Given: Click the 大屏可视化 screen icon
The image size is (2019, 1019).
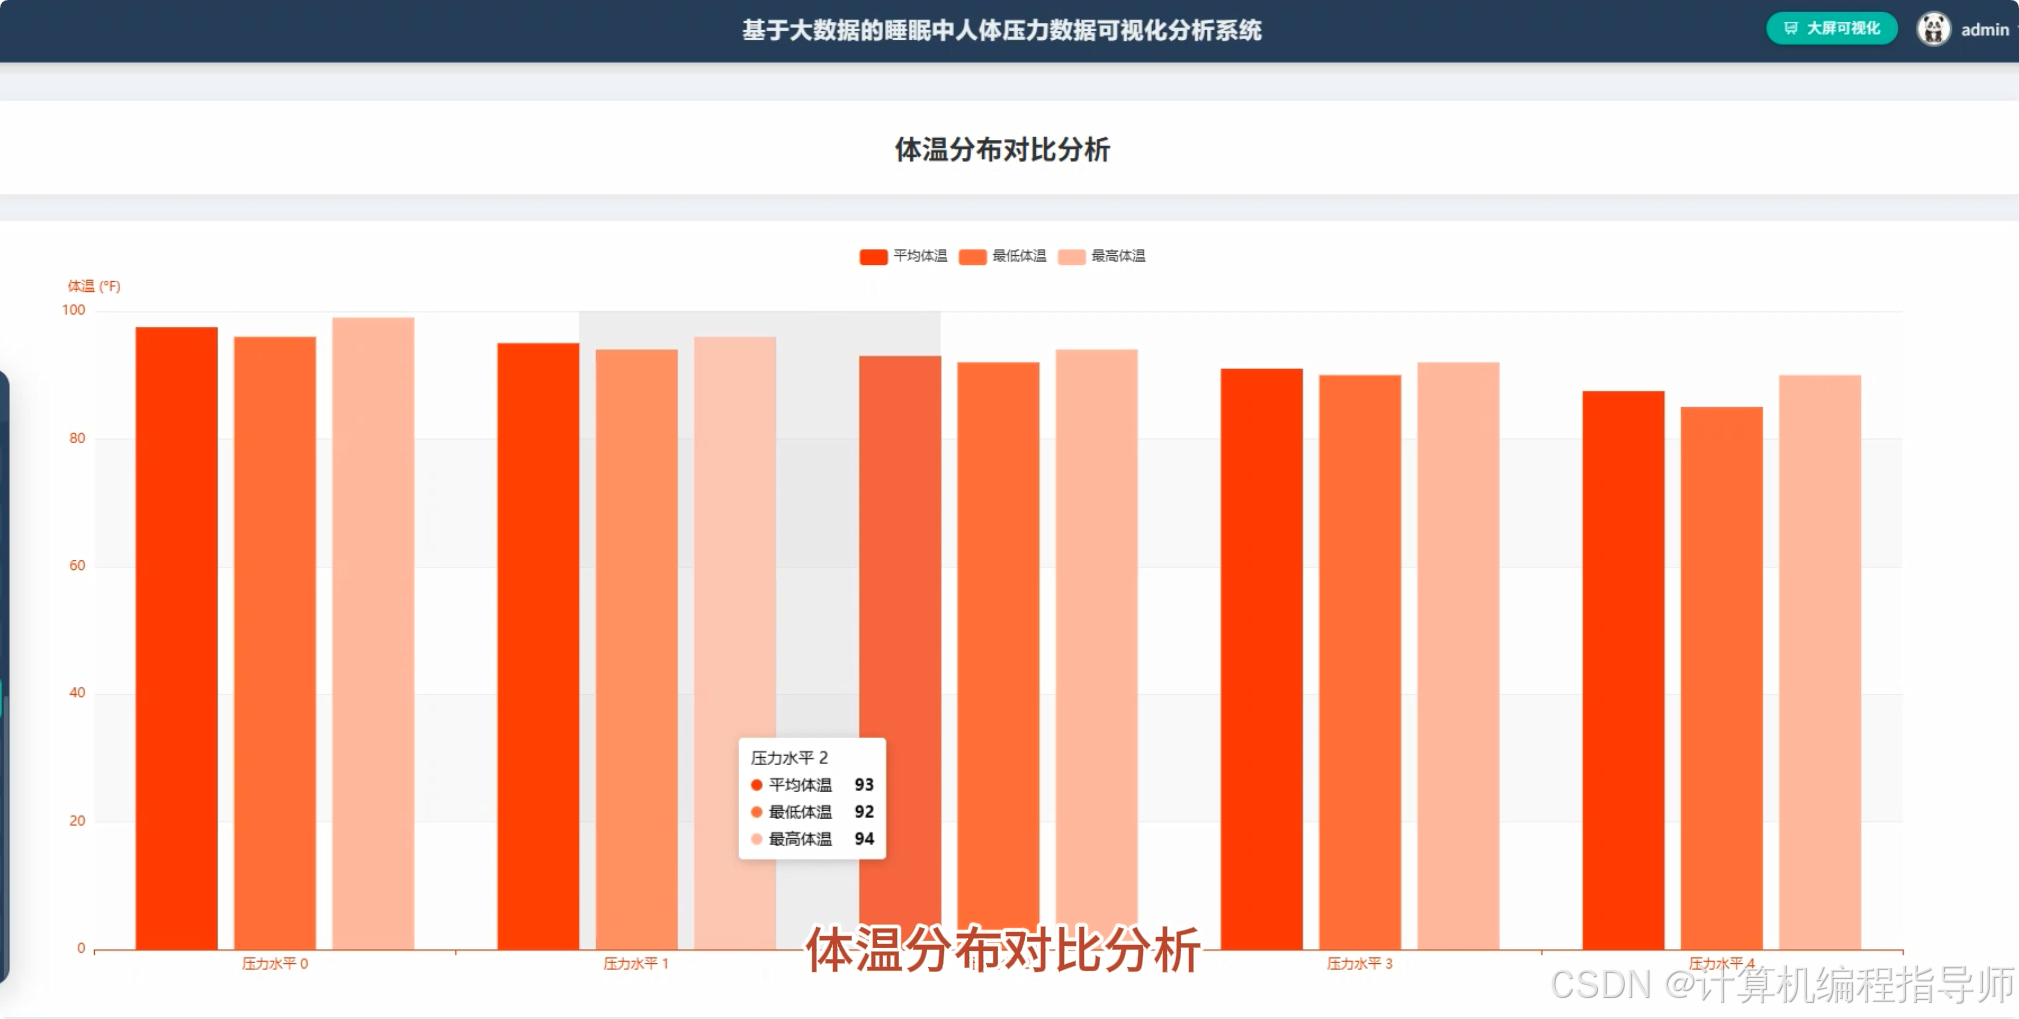Looking at the screenshot, I should [x=1790, y=29].
